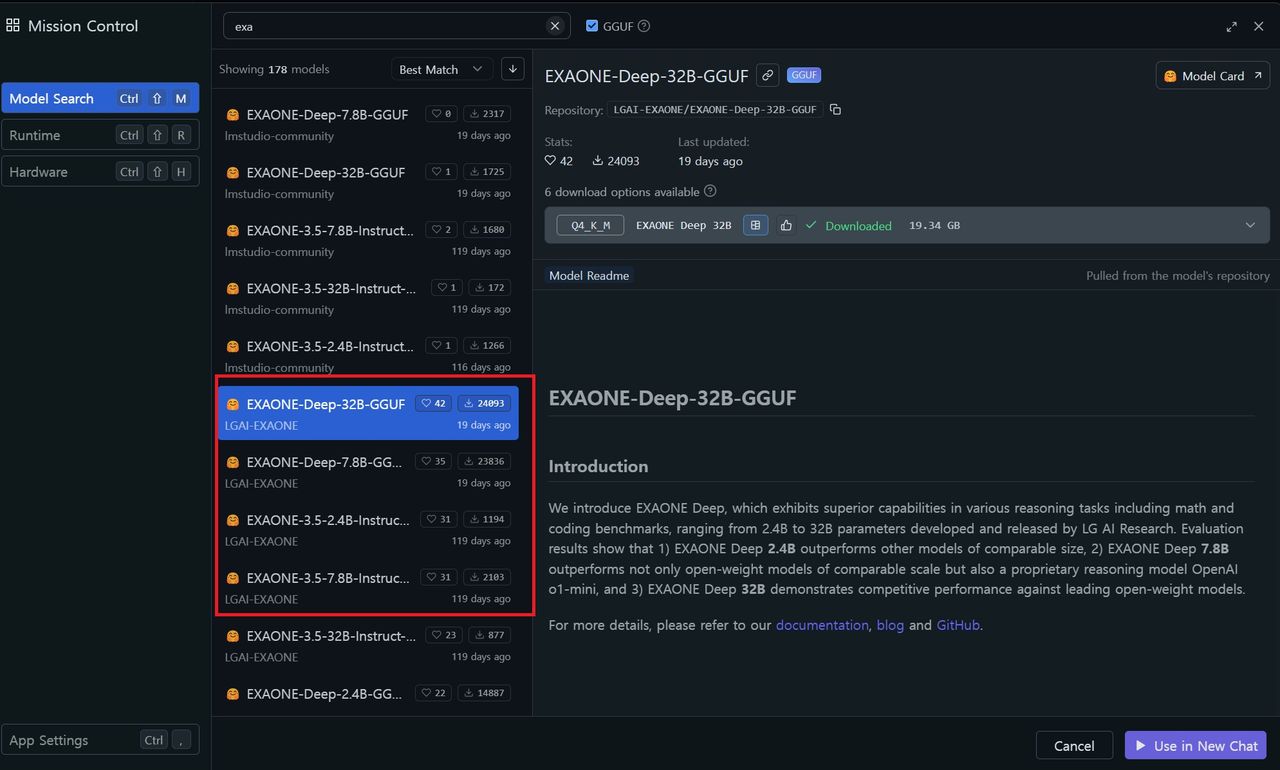Open the blog link
This screenshot has width=1280, height=770.
point(890,625)
